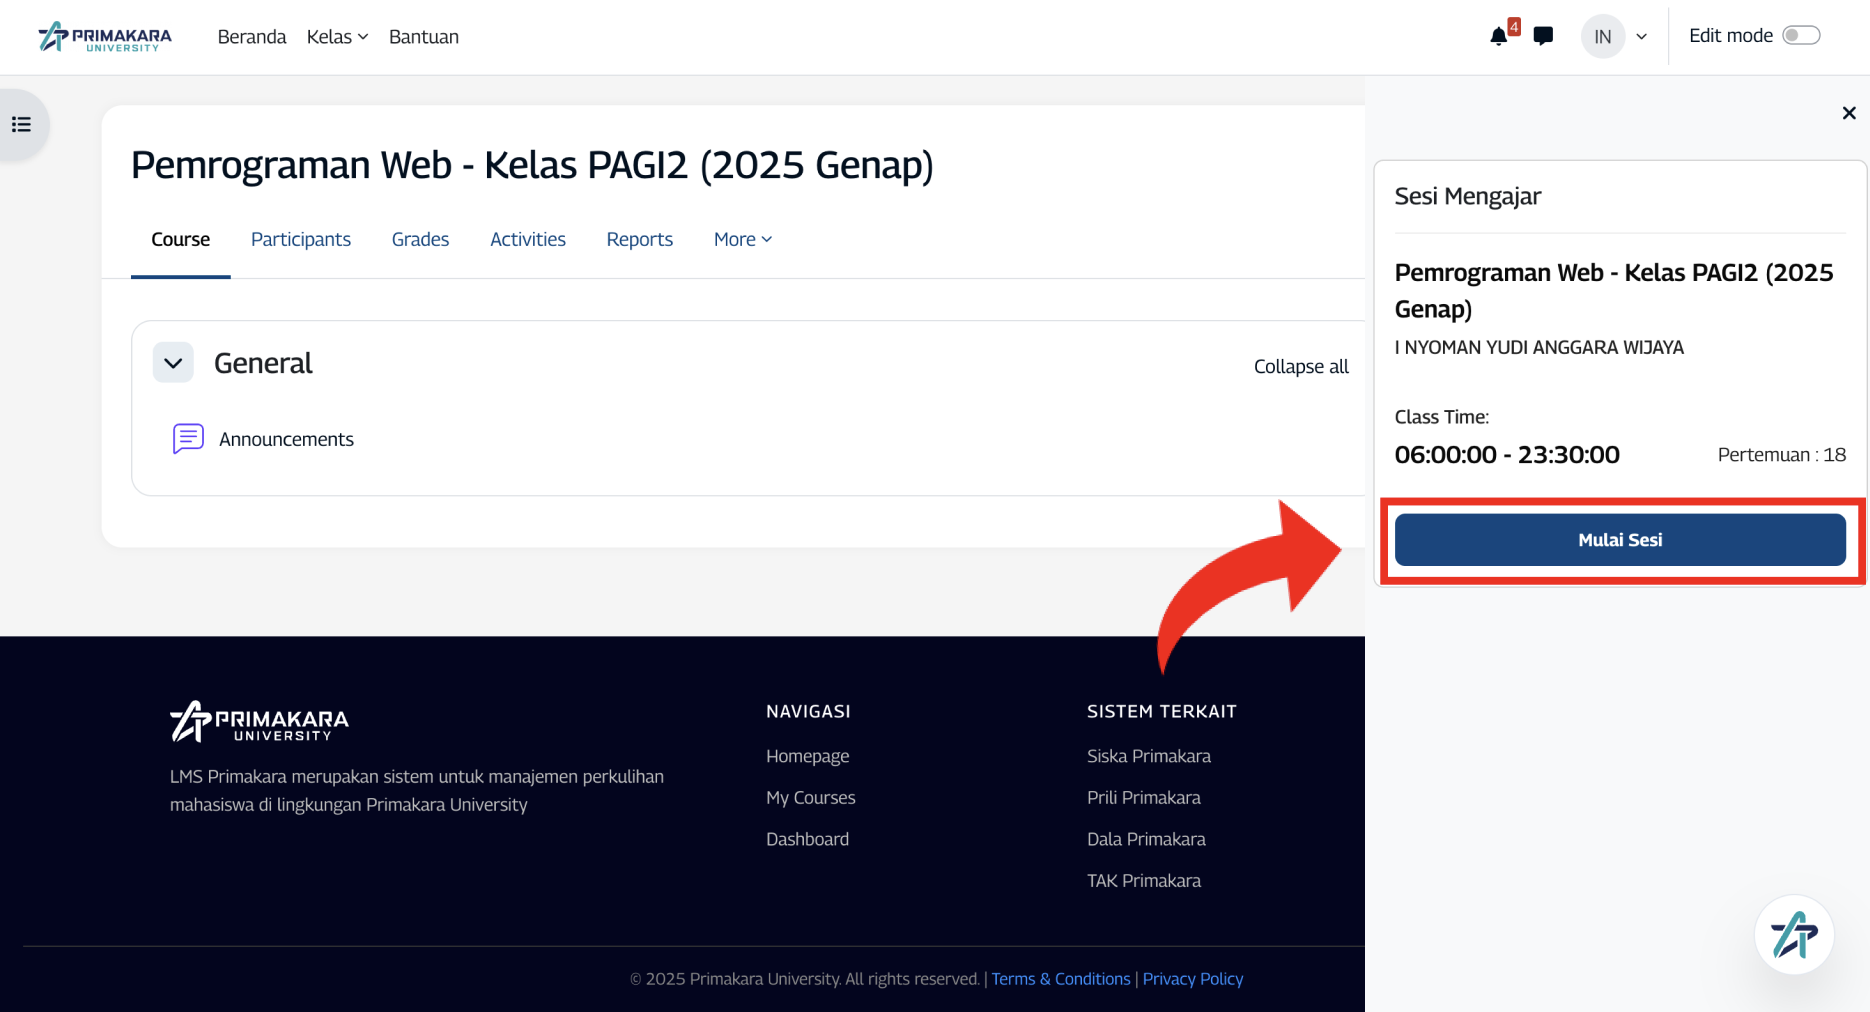Open the More tab dropdown

(x=743, y=239)
